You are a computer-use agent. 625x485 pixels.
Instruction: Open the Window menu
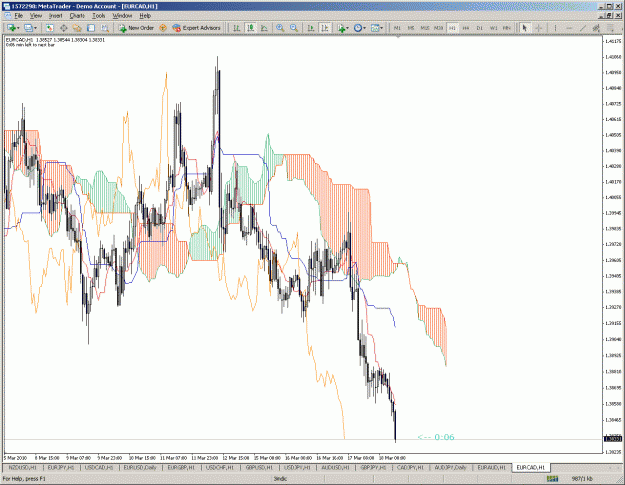(122, 16)
